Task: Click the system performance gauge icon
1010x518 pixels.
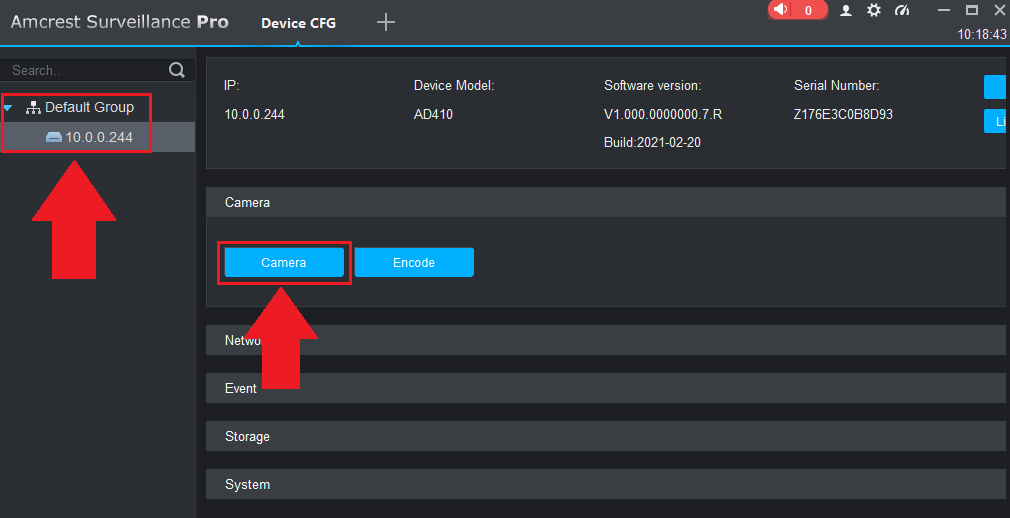Action: tap(902, 10)
